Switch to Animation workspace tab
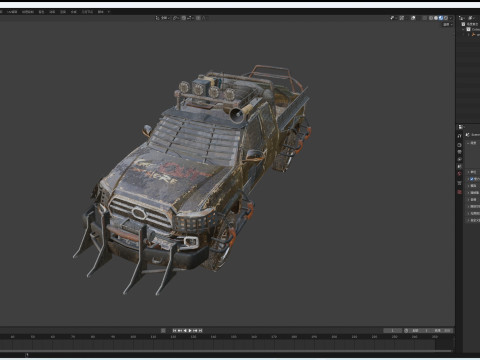This screenshot has height=360, width=480. click(x=52, y=12)
